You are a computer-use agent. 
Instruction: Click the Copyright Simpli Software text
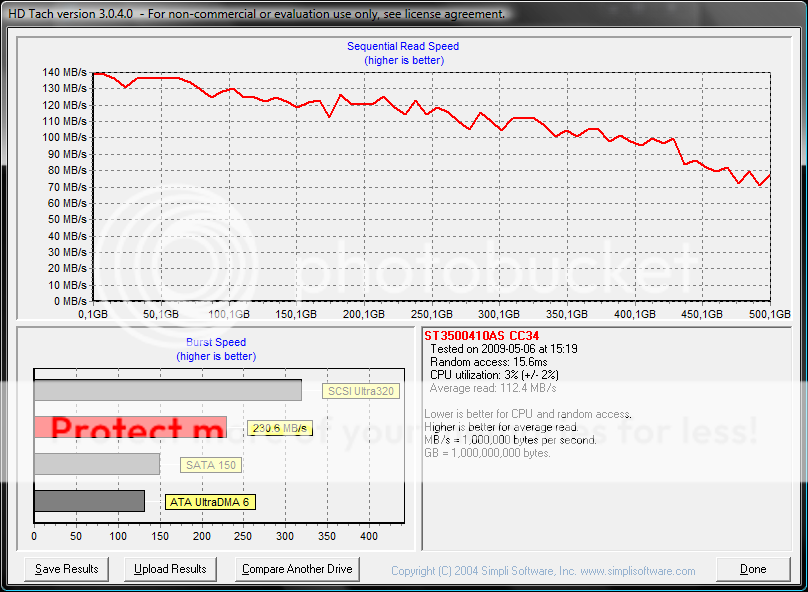(x=543, y=571)
